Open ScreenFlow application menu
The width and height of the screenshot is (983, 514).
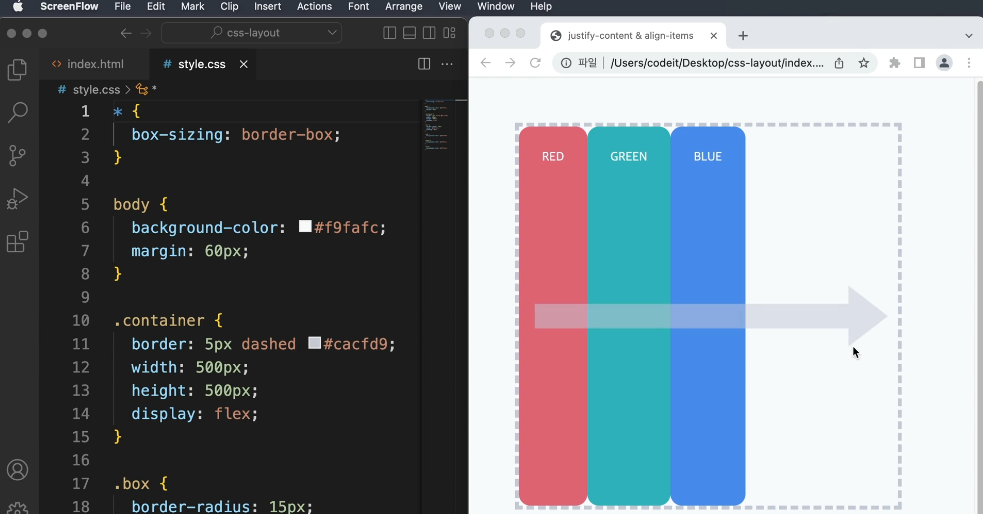tap(69, 6)
